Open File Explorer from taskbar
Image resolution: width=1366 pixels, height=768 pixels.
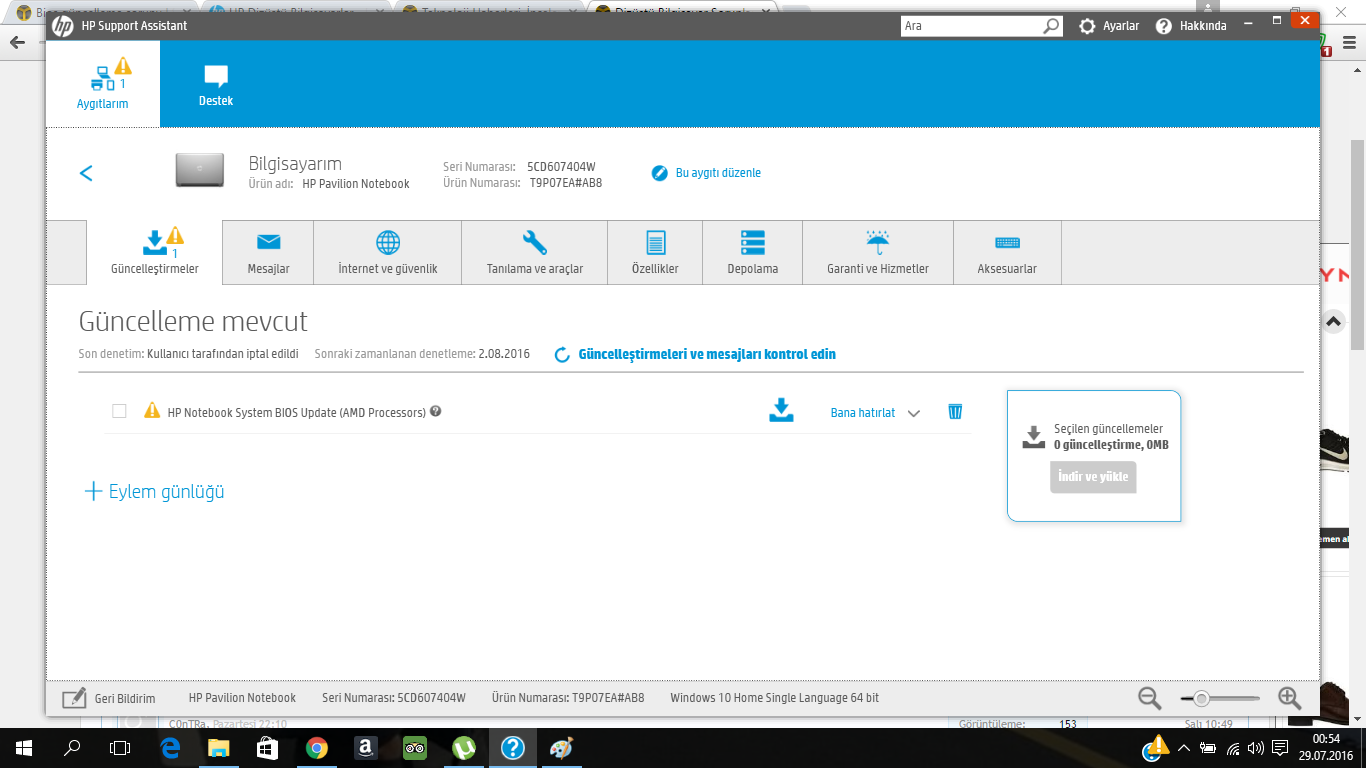tap(219, 747)
